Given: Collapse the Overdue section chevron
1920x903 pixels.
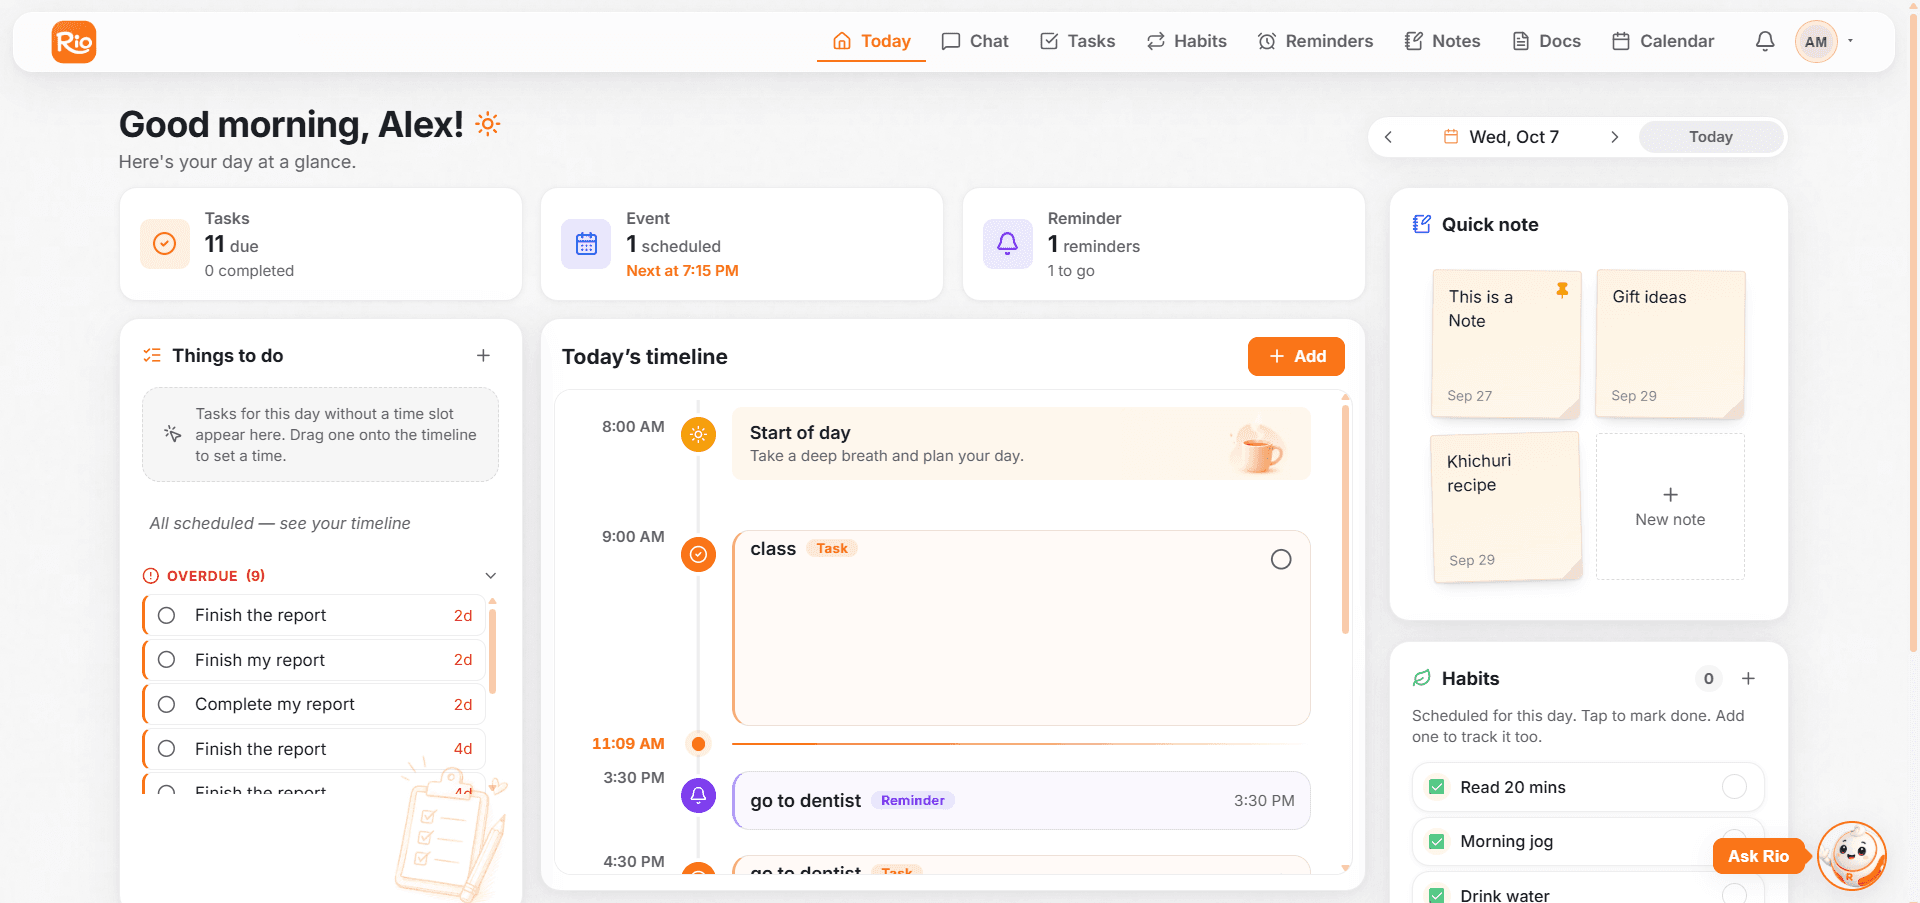Looking at the screenshot, I should click(x=491, y=576).
